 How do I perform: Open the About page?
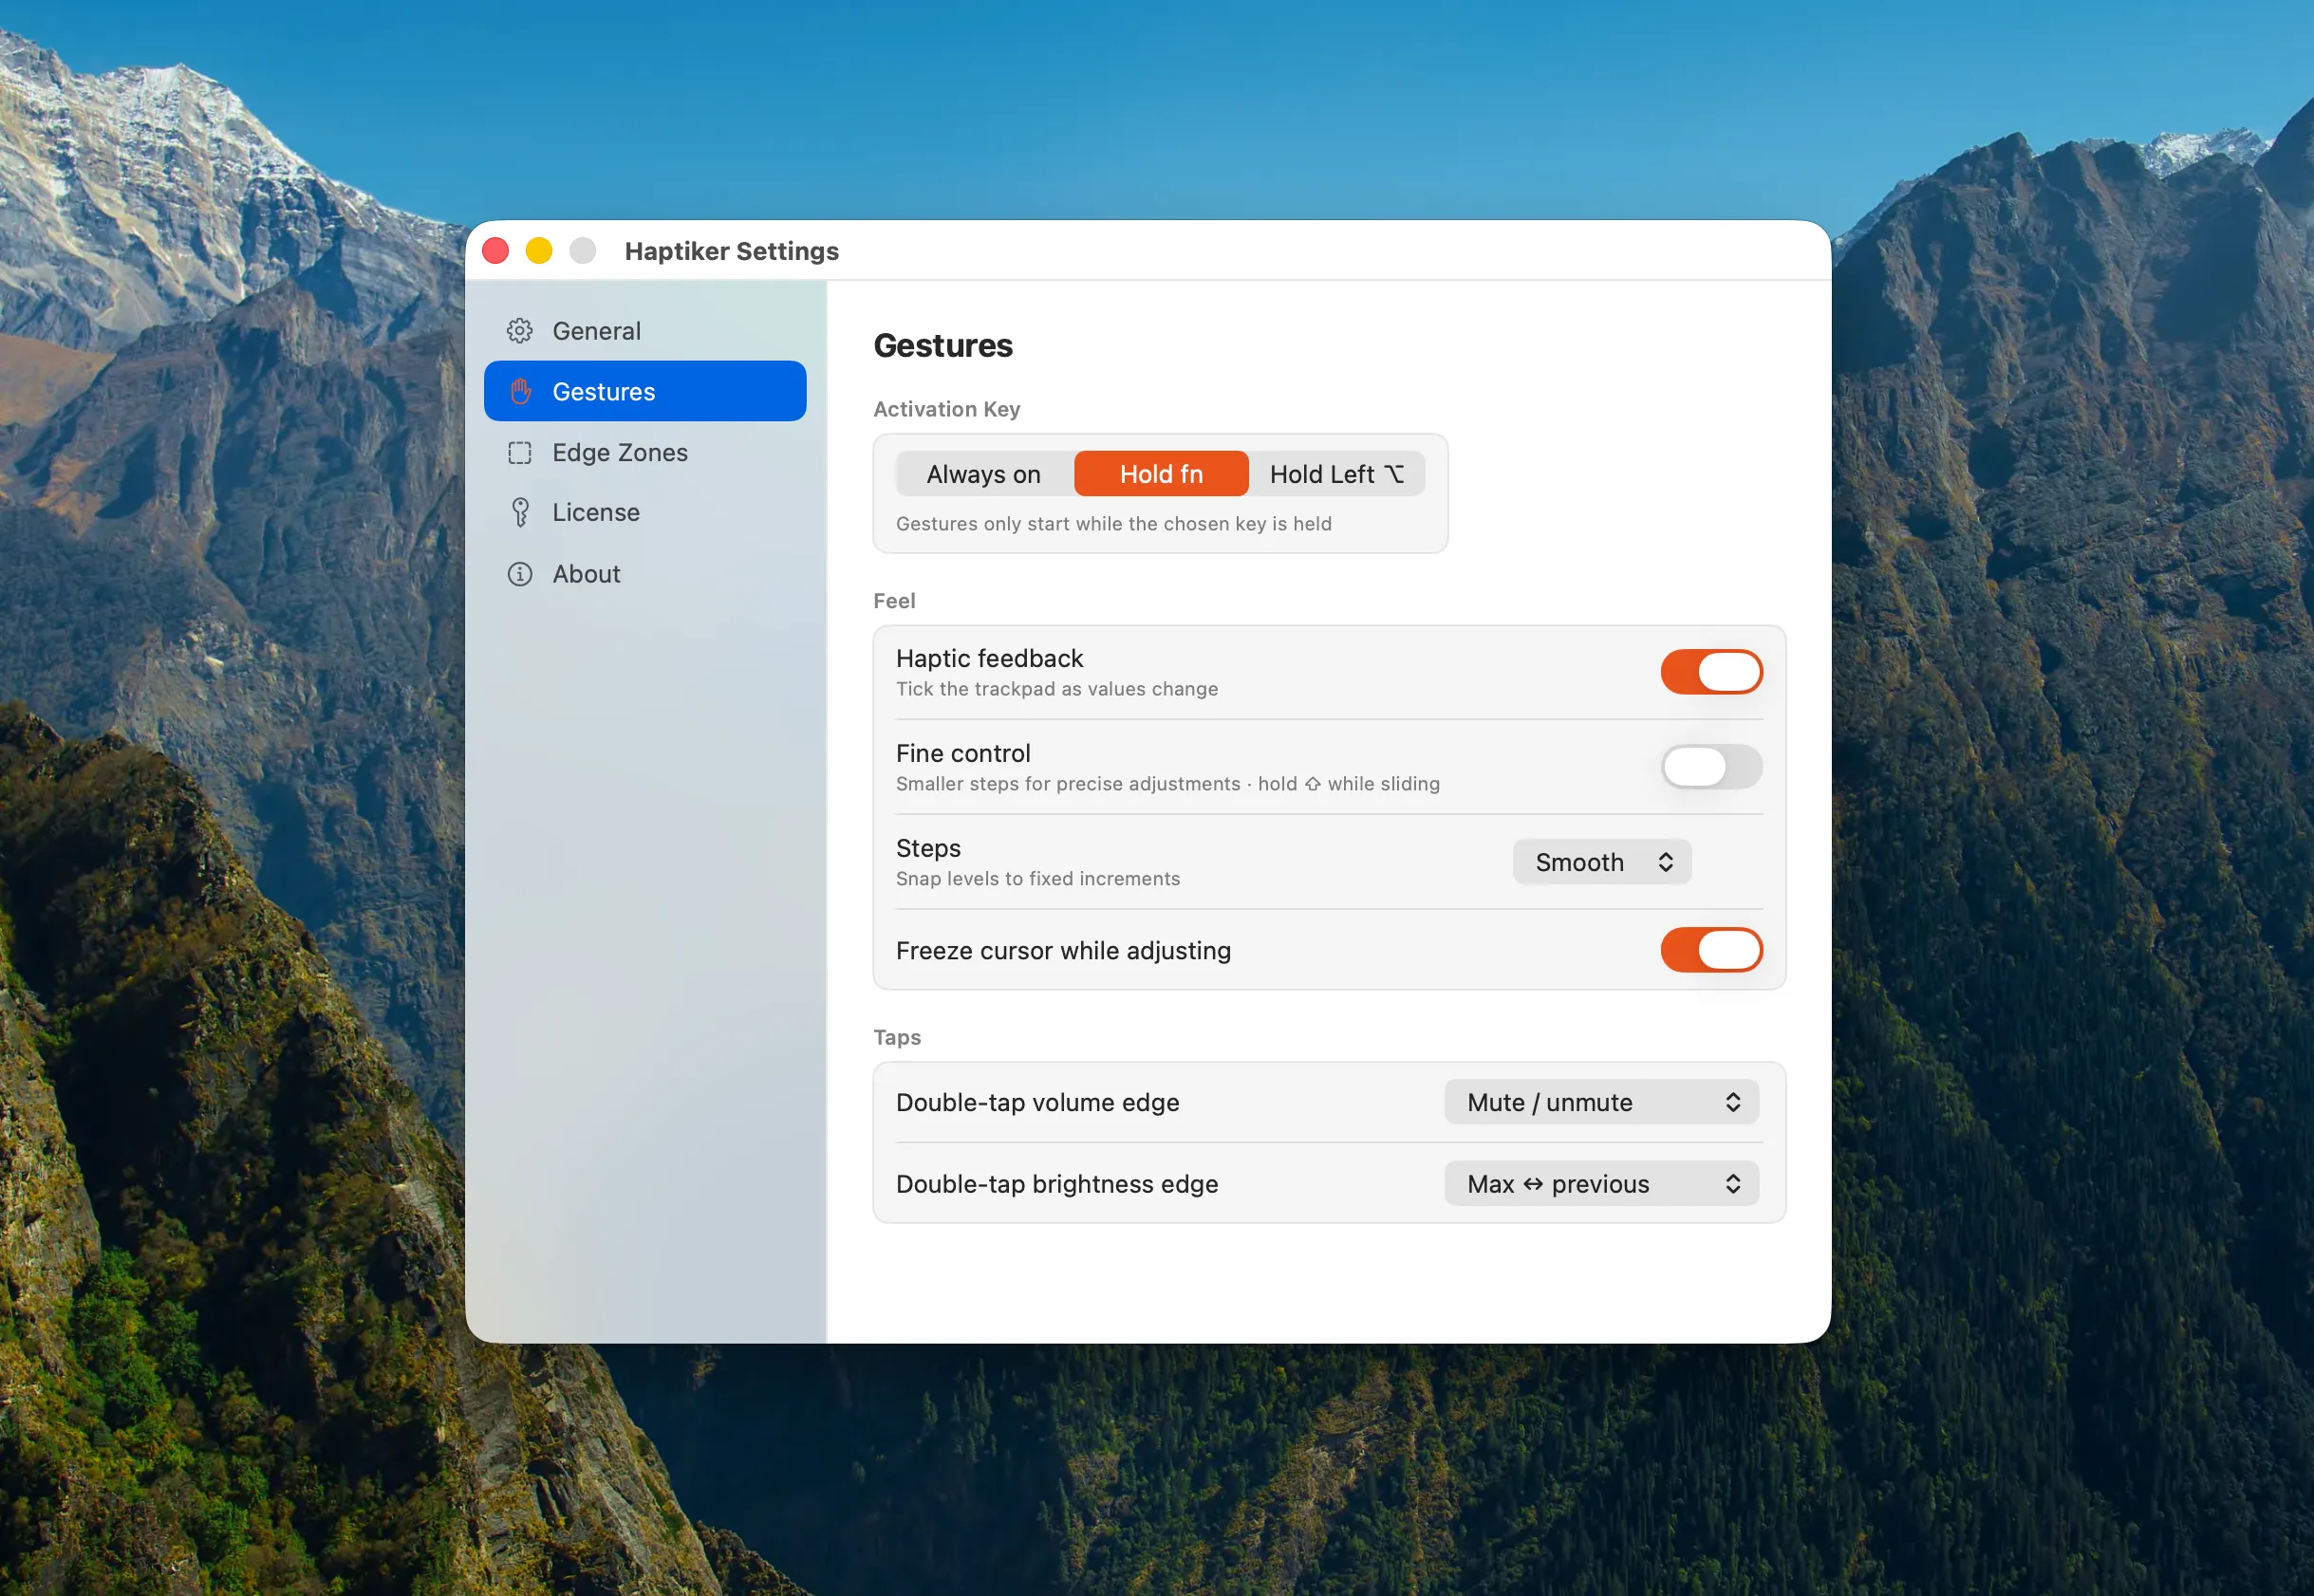click(x=645, y=574)
